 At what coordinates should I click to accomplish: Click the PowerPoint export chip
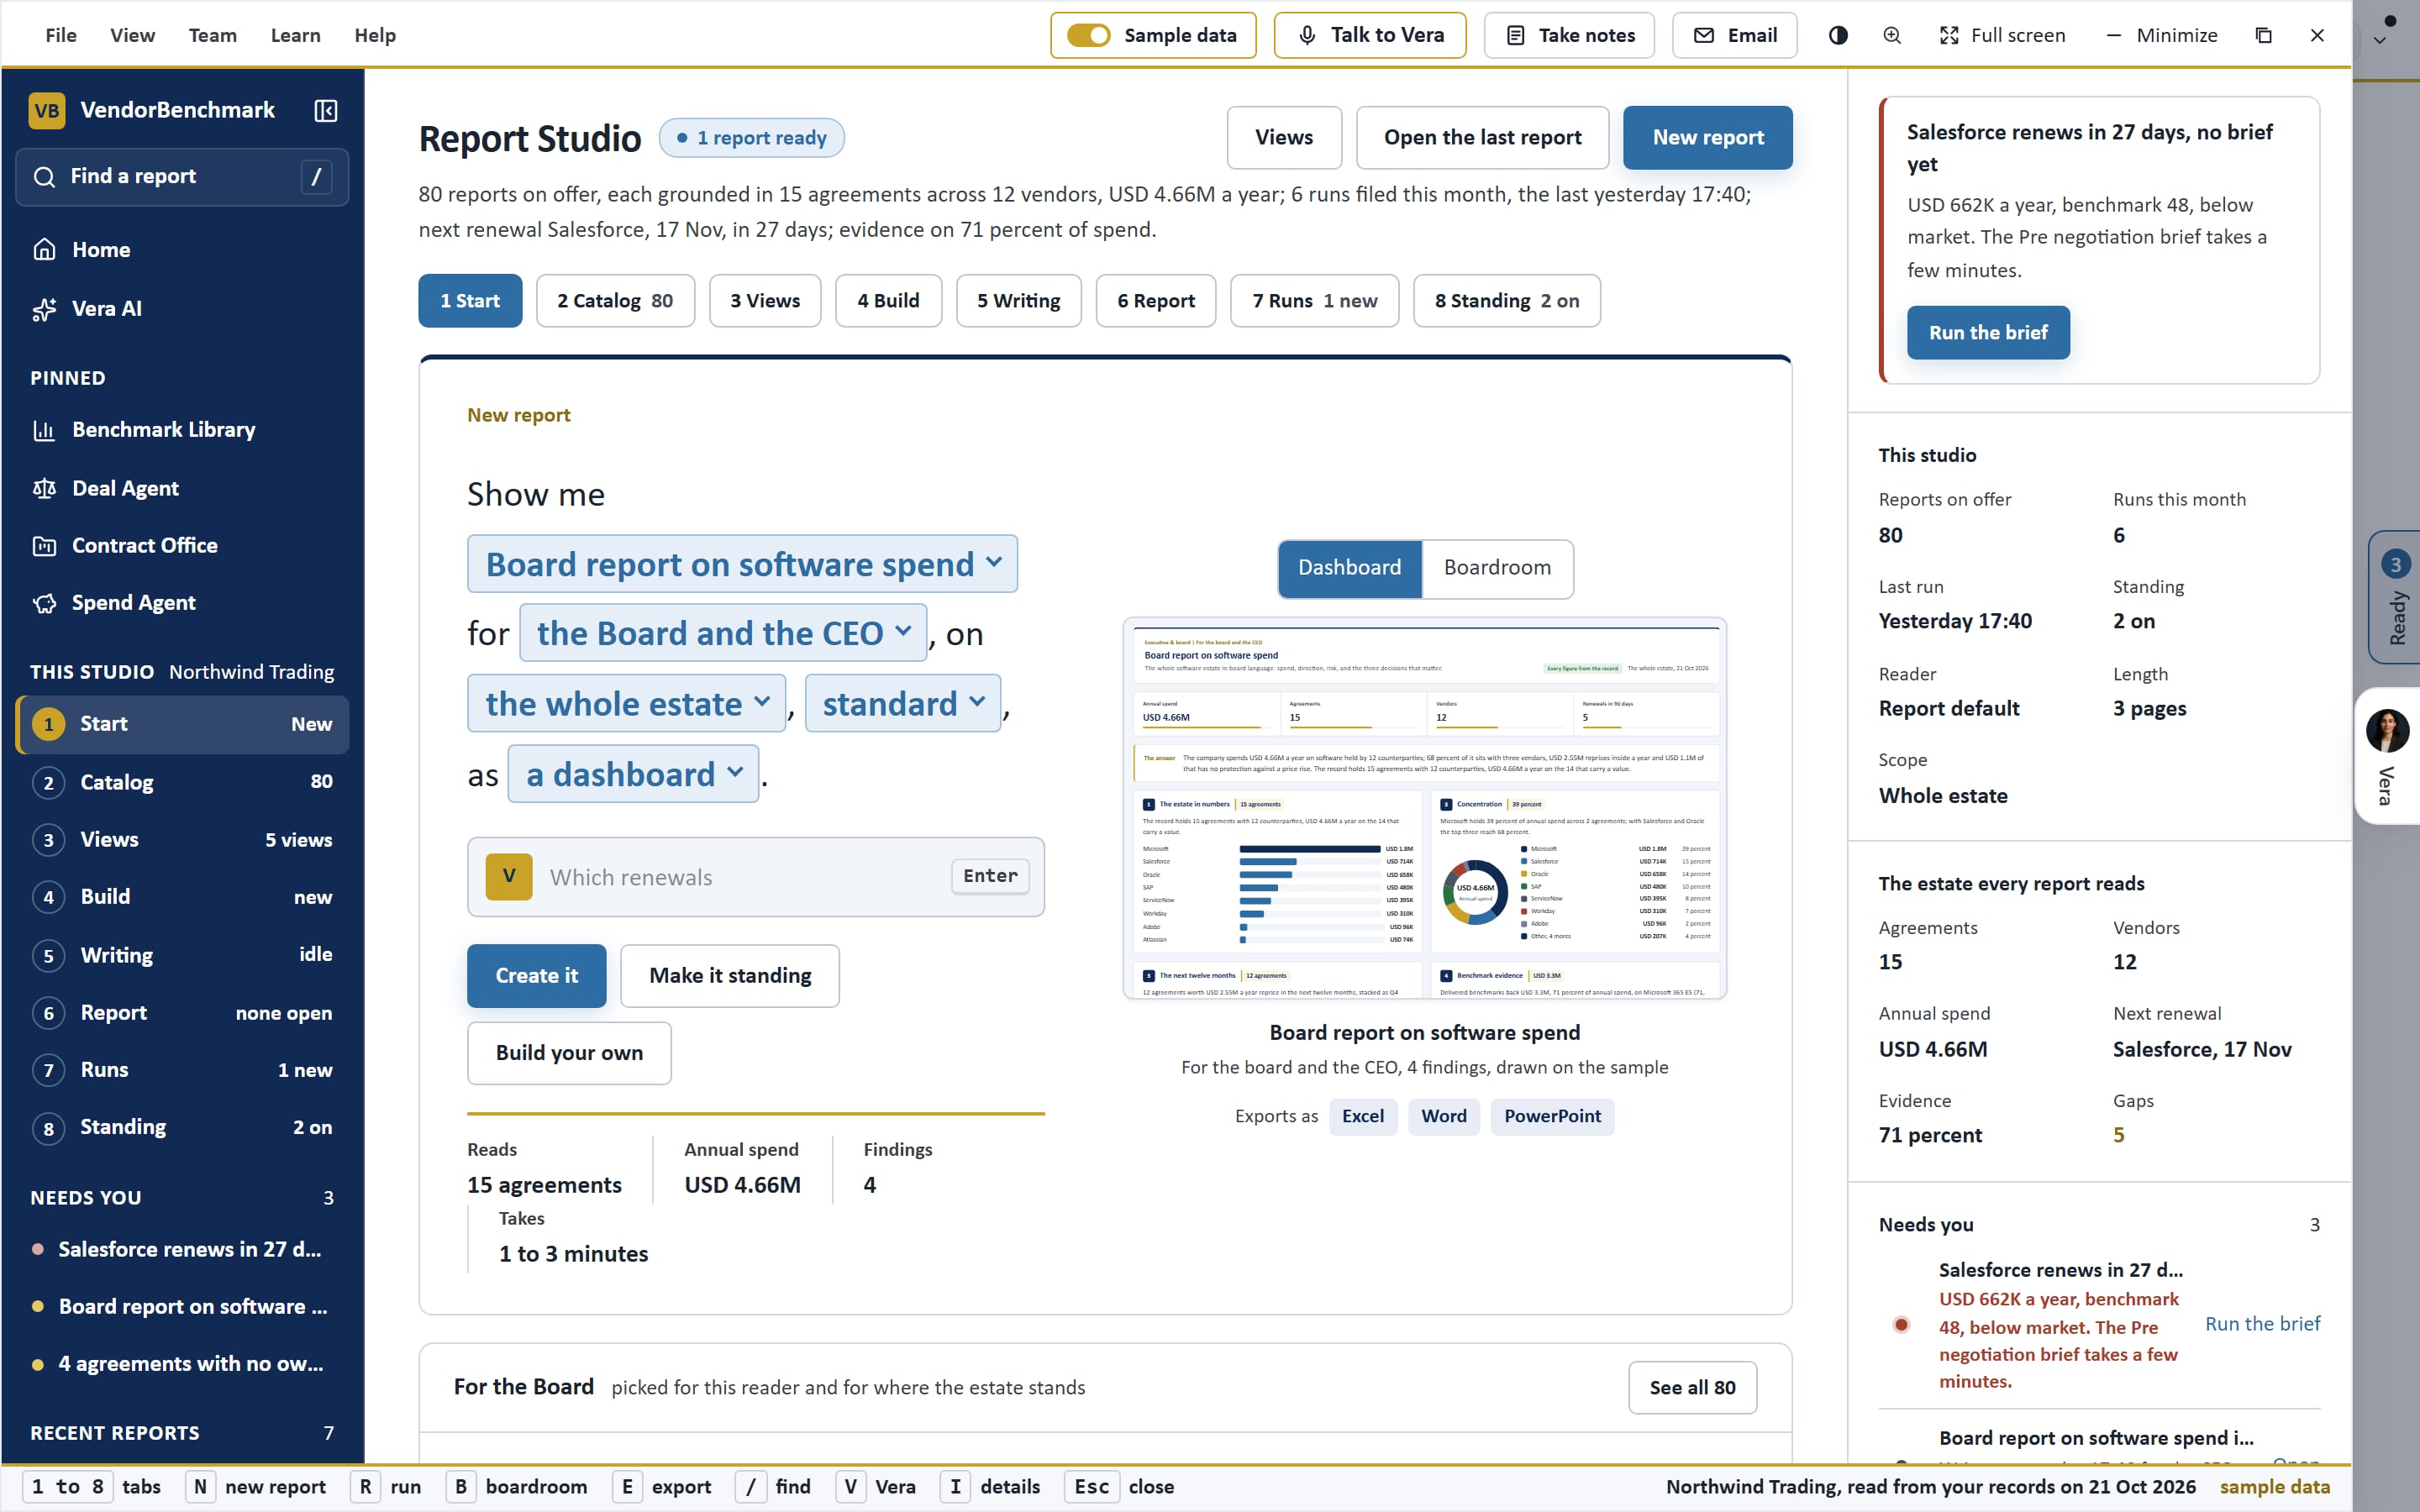pyautogui.click(x=1551, y=1116)
